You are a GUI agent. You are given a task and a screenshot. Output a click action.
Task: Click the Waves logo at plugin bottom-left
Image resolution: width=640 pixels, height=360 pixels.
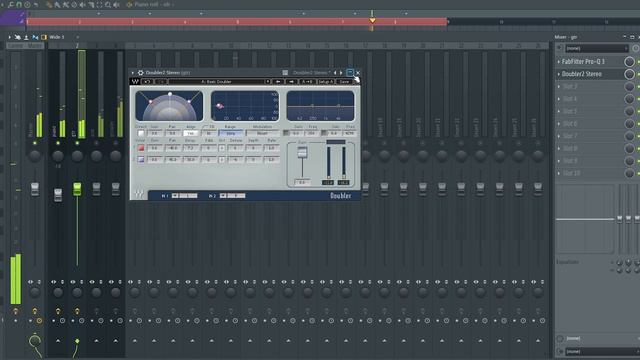click(139, 195)
